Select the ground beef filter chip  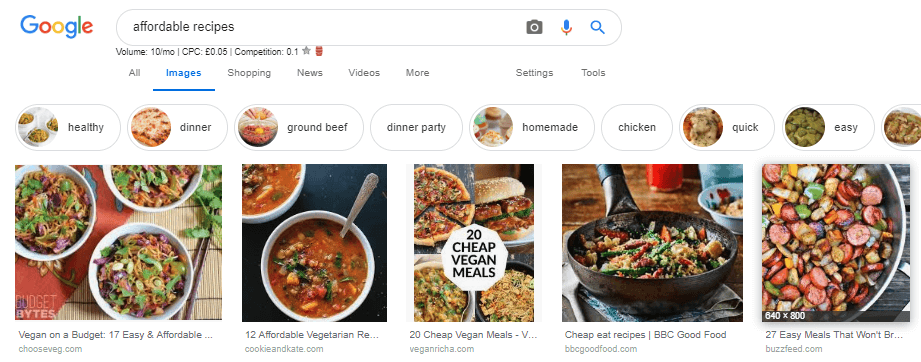coord(299,128)
